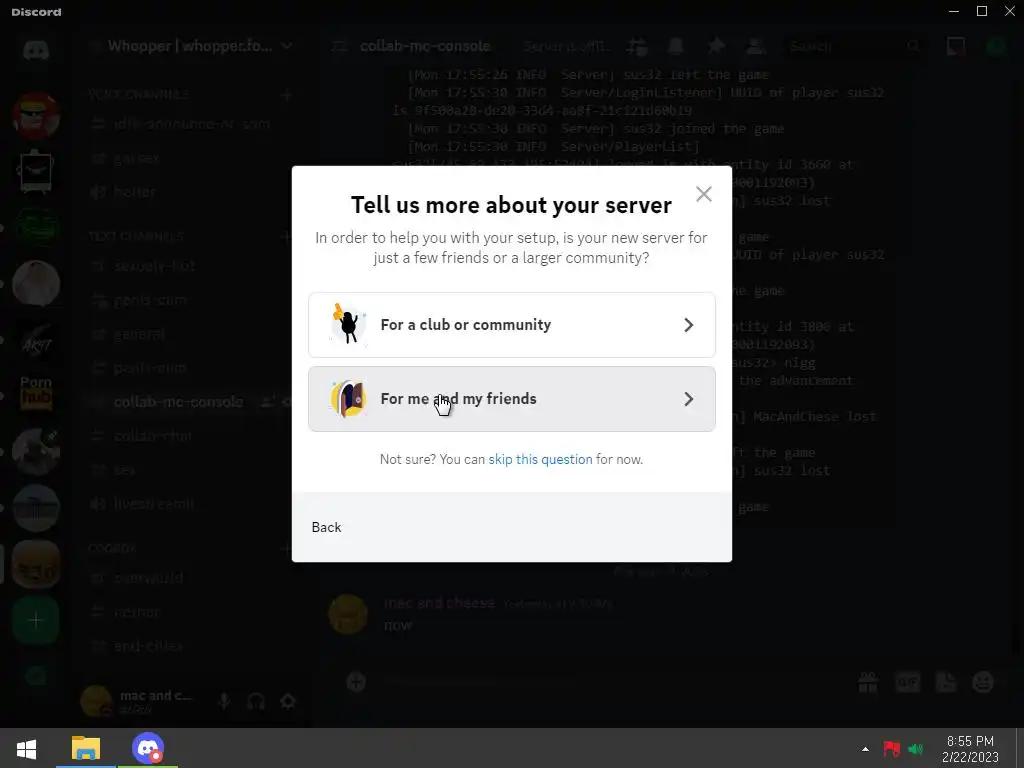Toggle microphone mute in user panel
Screen dimensions: 1024x768
[x=224, y=701]
